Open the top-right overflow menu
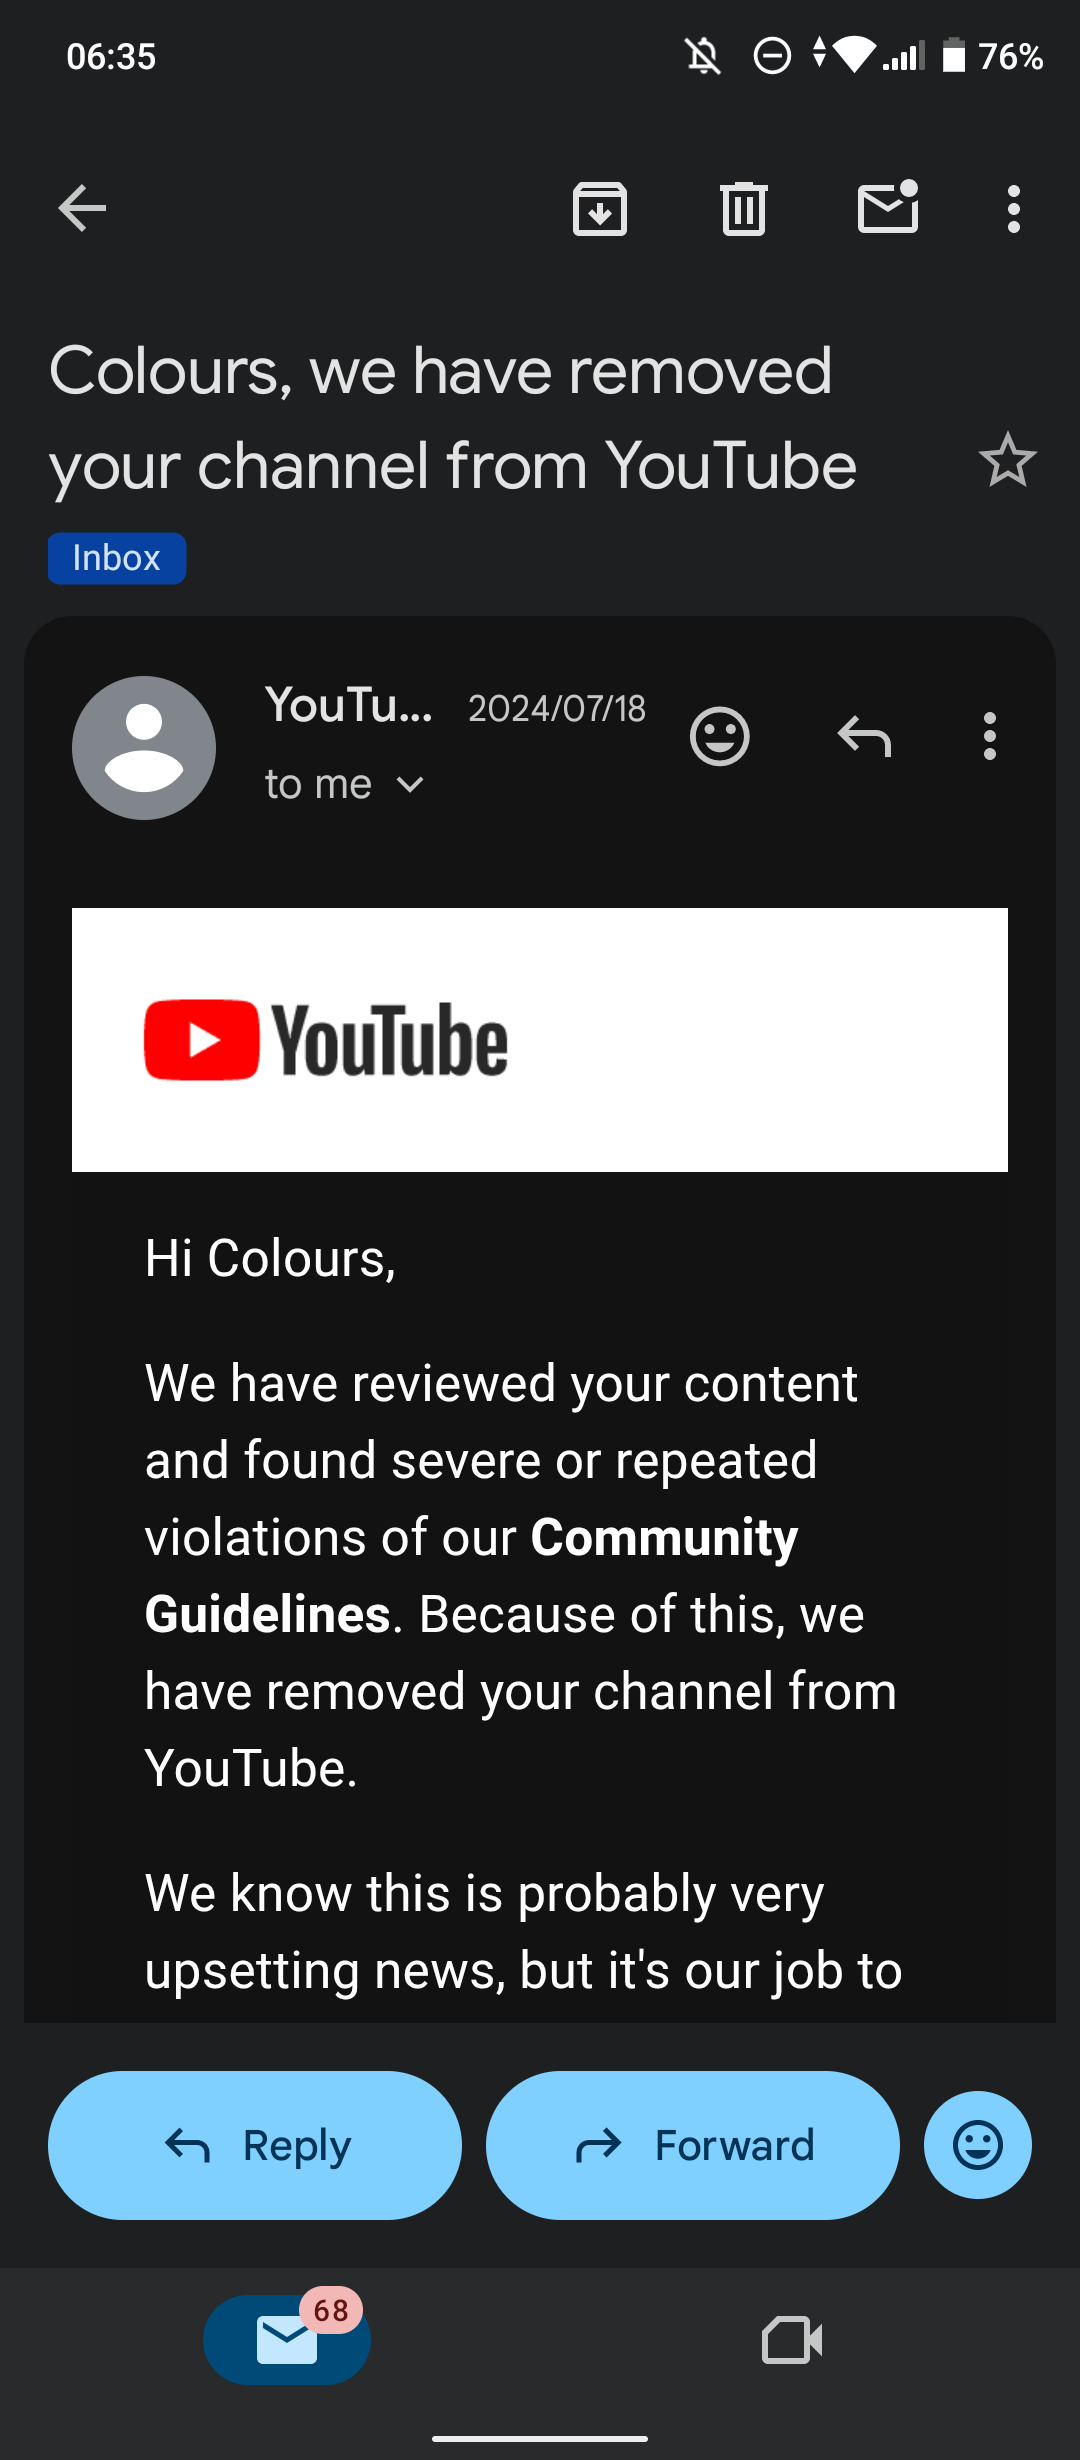 pos(1014,208)
